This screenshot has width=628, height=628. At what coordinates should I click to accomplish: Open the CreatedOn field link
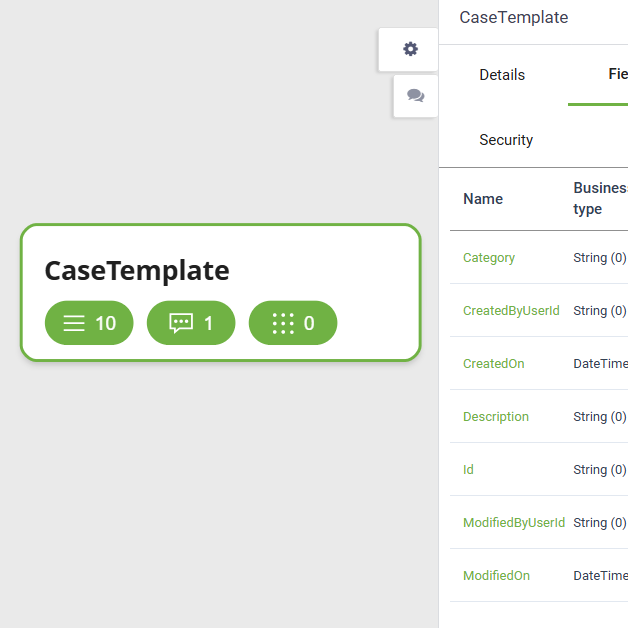(493, 364)
